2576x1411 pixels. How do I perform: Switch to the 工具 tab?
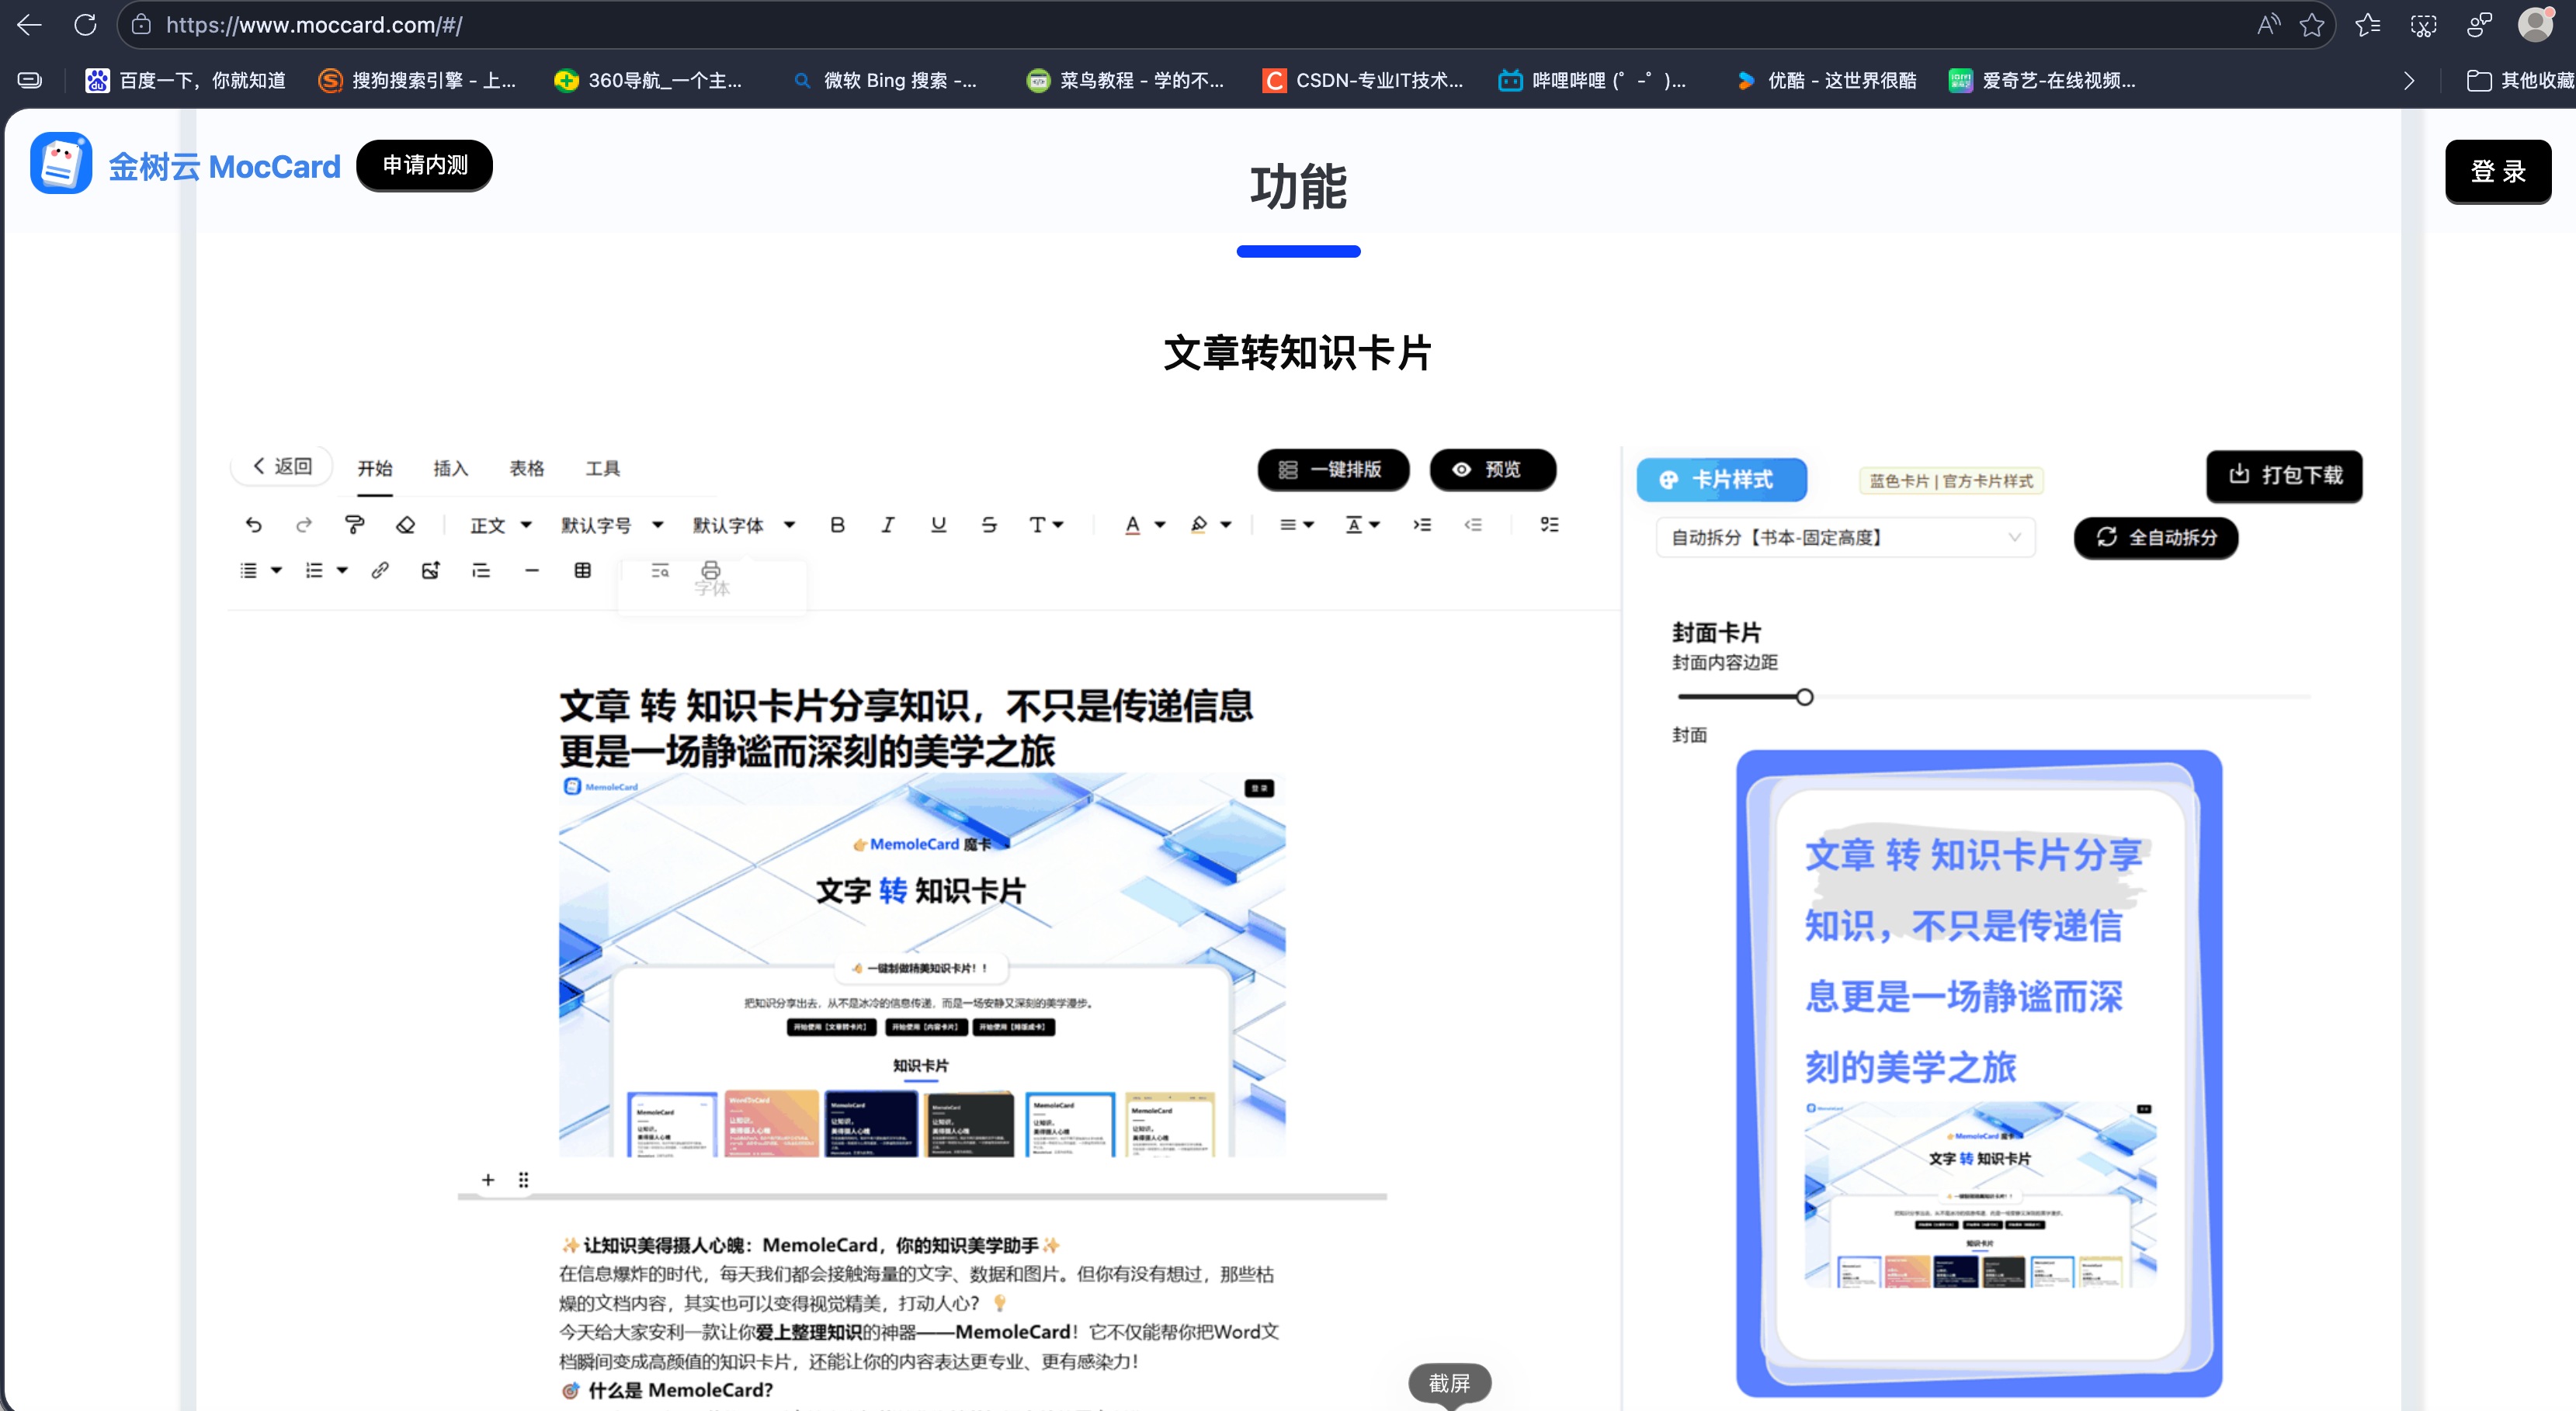coord(603,468)
